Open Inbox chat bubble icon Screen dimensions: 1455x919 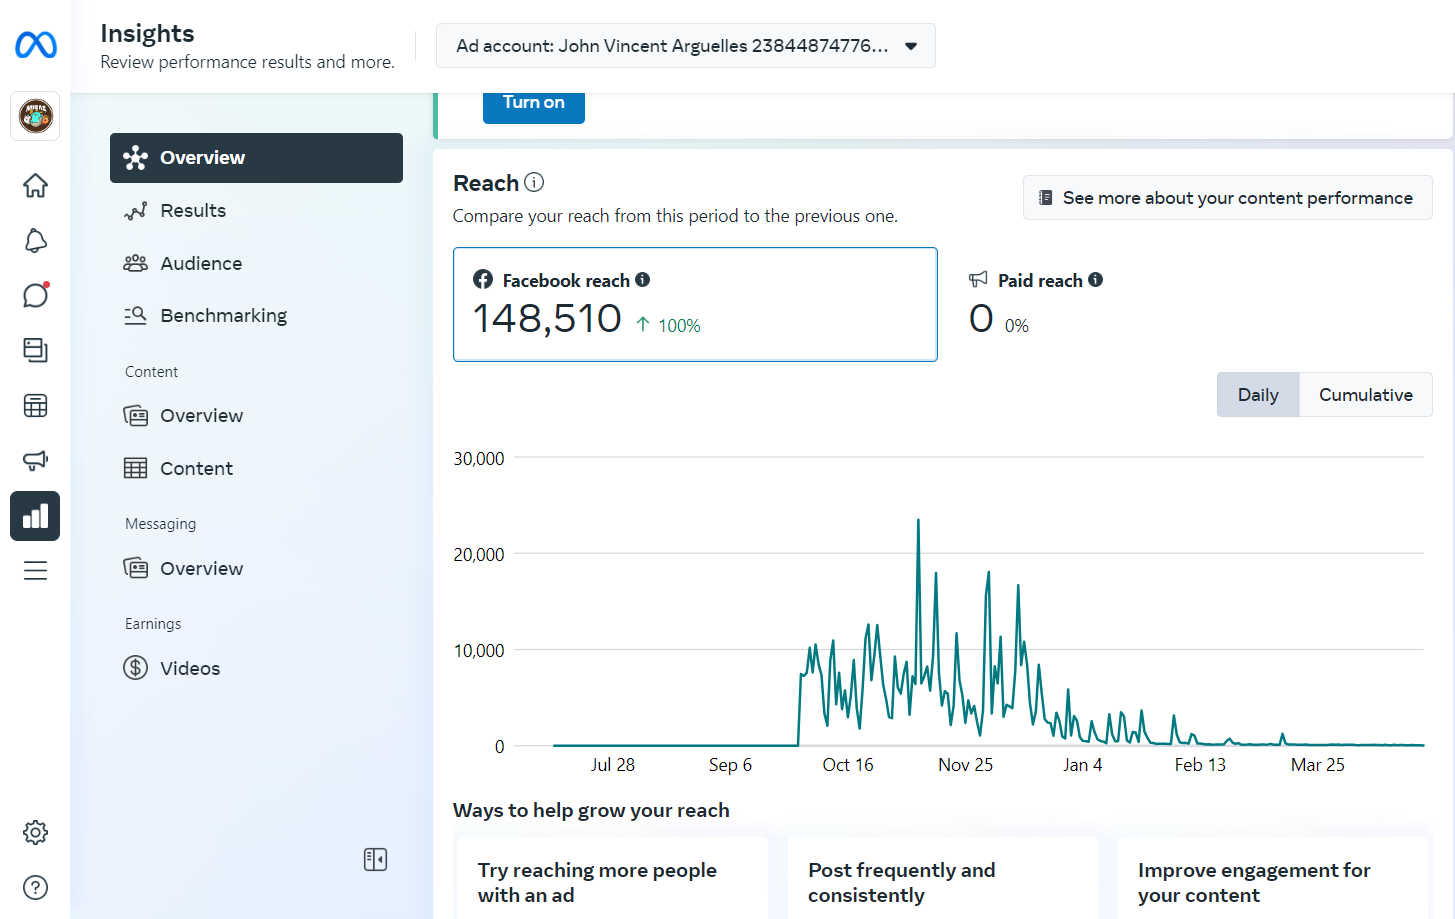click(x=35, y=296)
